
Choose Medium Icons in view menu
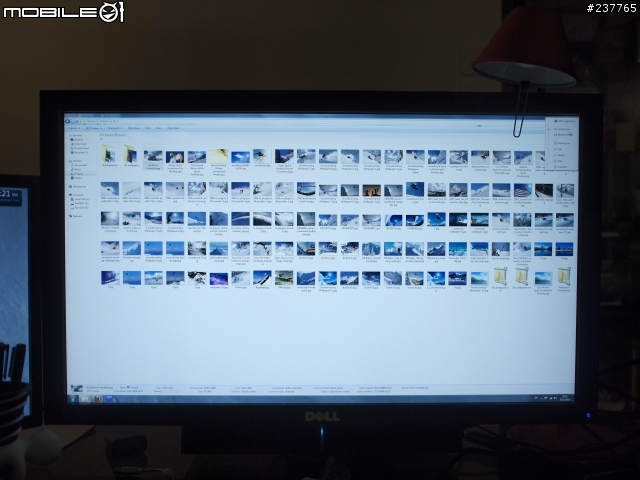point(564,135)
